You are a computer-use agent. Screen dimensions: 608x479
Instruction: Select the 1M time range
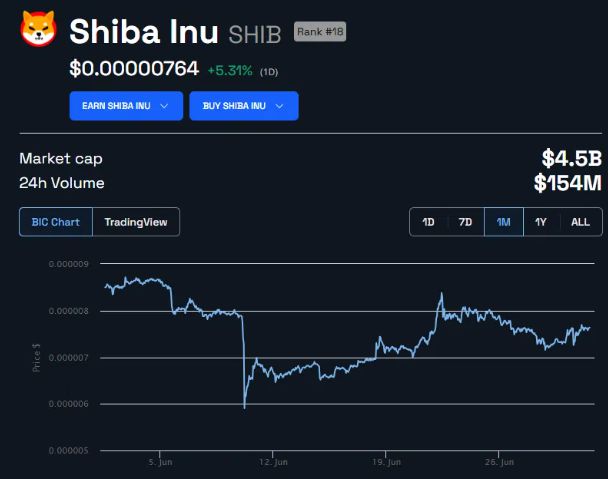503,222
